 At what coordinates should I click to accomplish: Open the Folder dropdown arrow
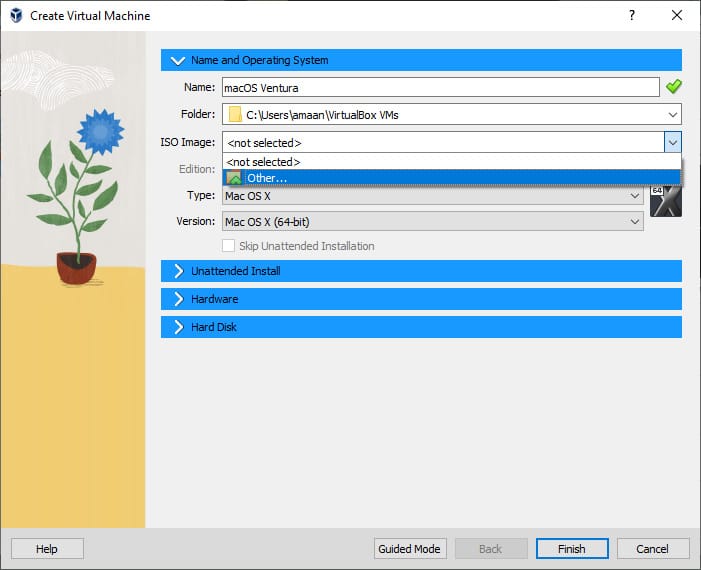pyautogui.click(x=673, y=115)
